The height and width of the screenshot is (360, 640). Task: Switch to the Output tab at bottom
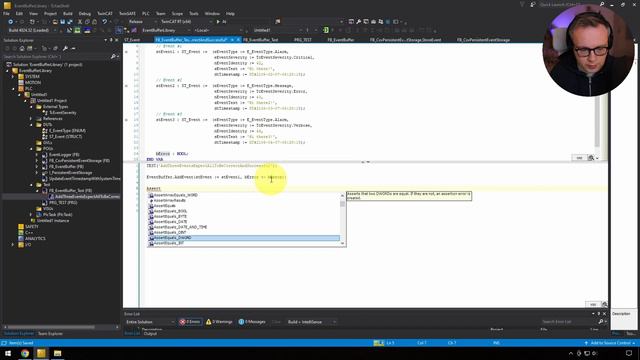coord(150,333)
